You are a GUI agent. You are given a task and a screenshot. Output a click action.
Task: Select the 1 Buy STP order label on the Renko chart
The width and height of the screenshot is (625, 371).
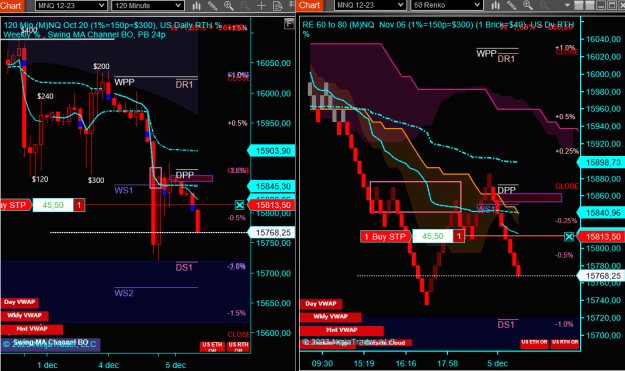385,237
